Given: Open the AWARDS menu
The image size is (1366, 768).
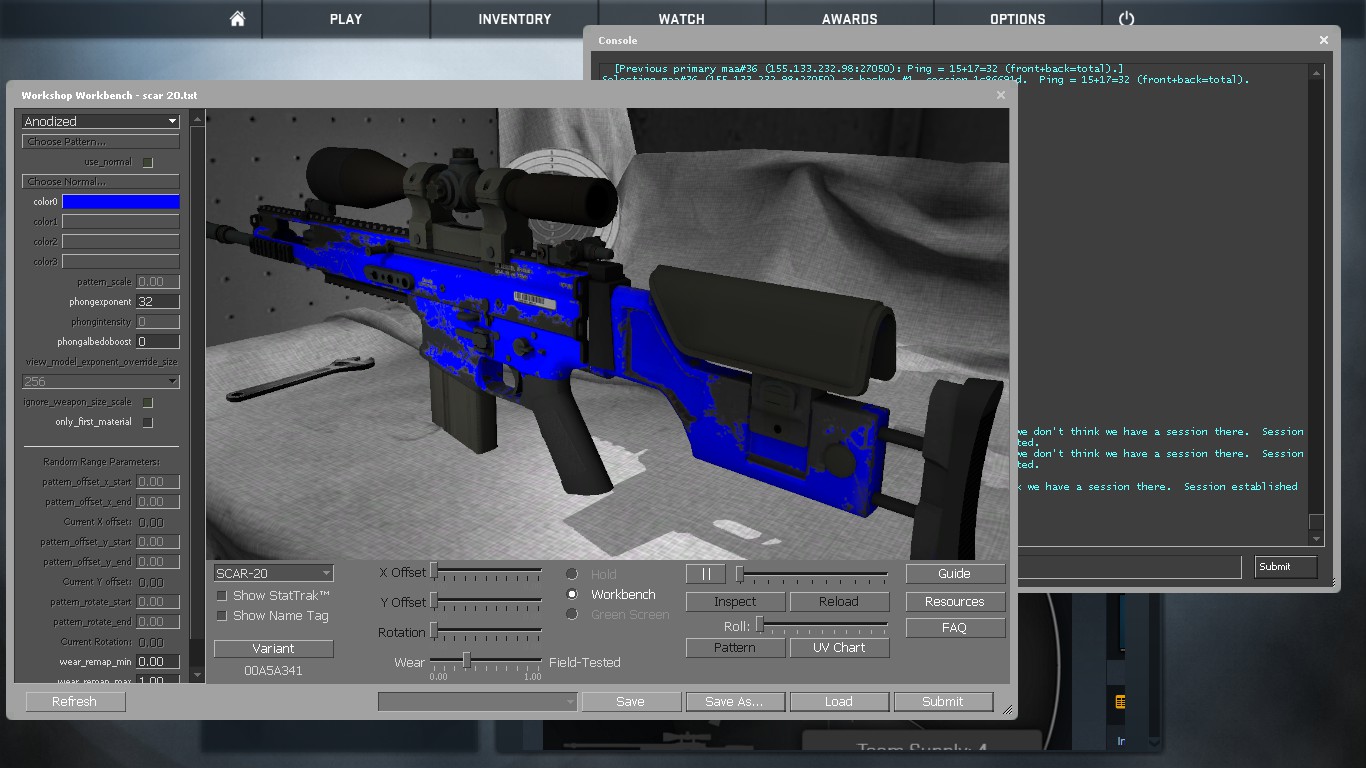Looking at the screenshot, I should (x=850, y=19).
